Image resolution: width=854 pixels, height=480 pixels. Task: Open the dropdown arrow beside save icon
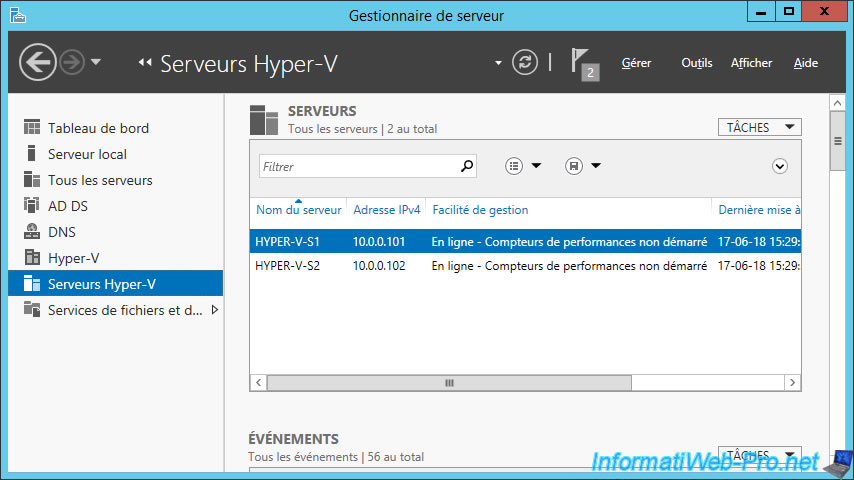coord(596,166)
